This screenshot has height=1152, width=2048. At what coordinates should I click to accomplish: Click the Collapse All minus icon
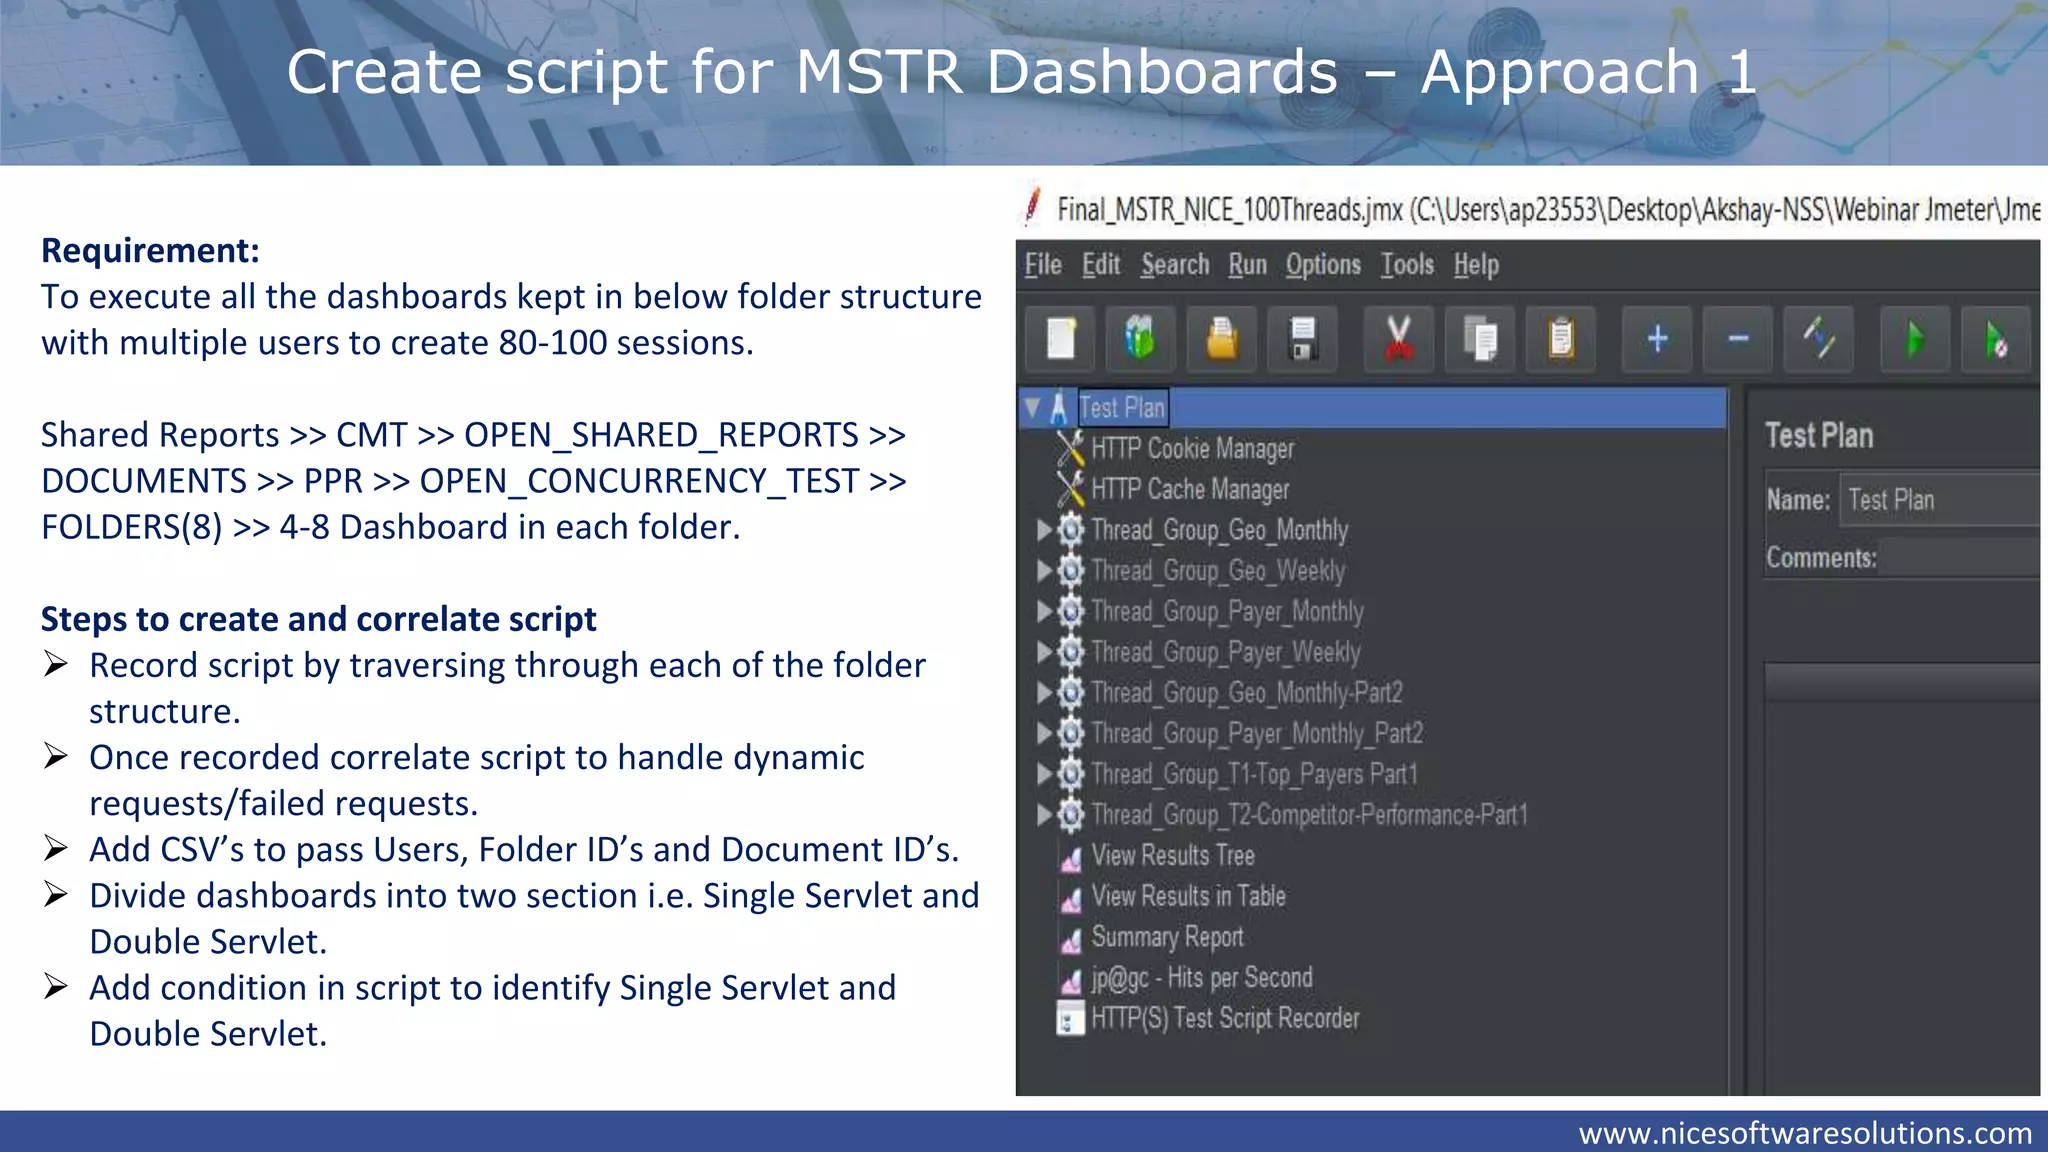[x=1738, y=340]
